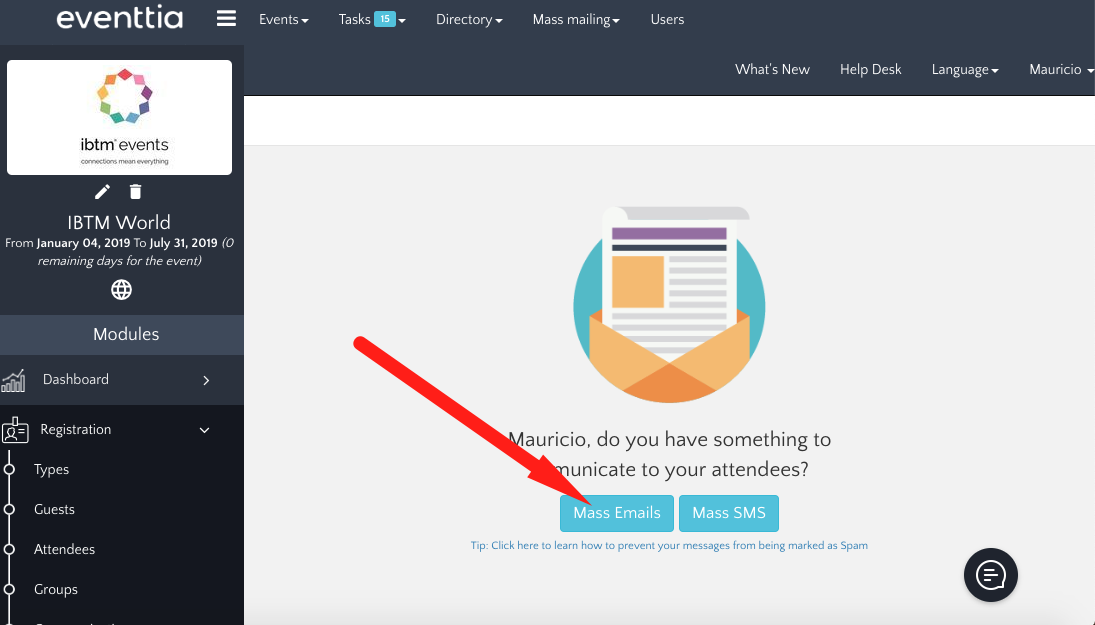1095x625 pixels.
Task: Open the Mauricio user menu
Action: click(x=1060, y=70)
